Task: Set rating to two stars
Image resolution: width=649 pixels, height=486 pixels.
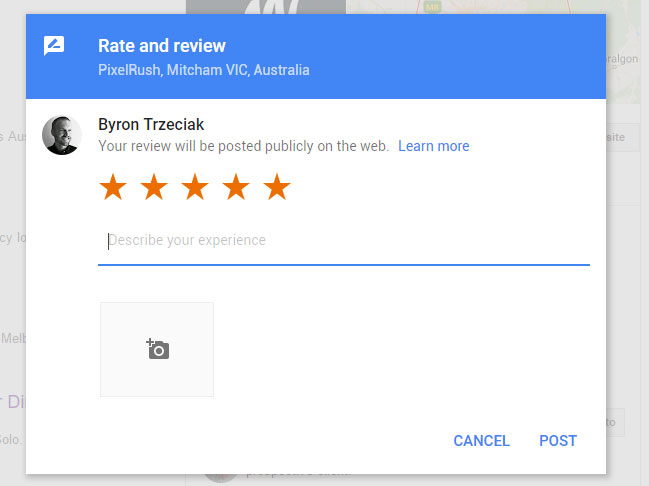Action: 154,187
